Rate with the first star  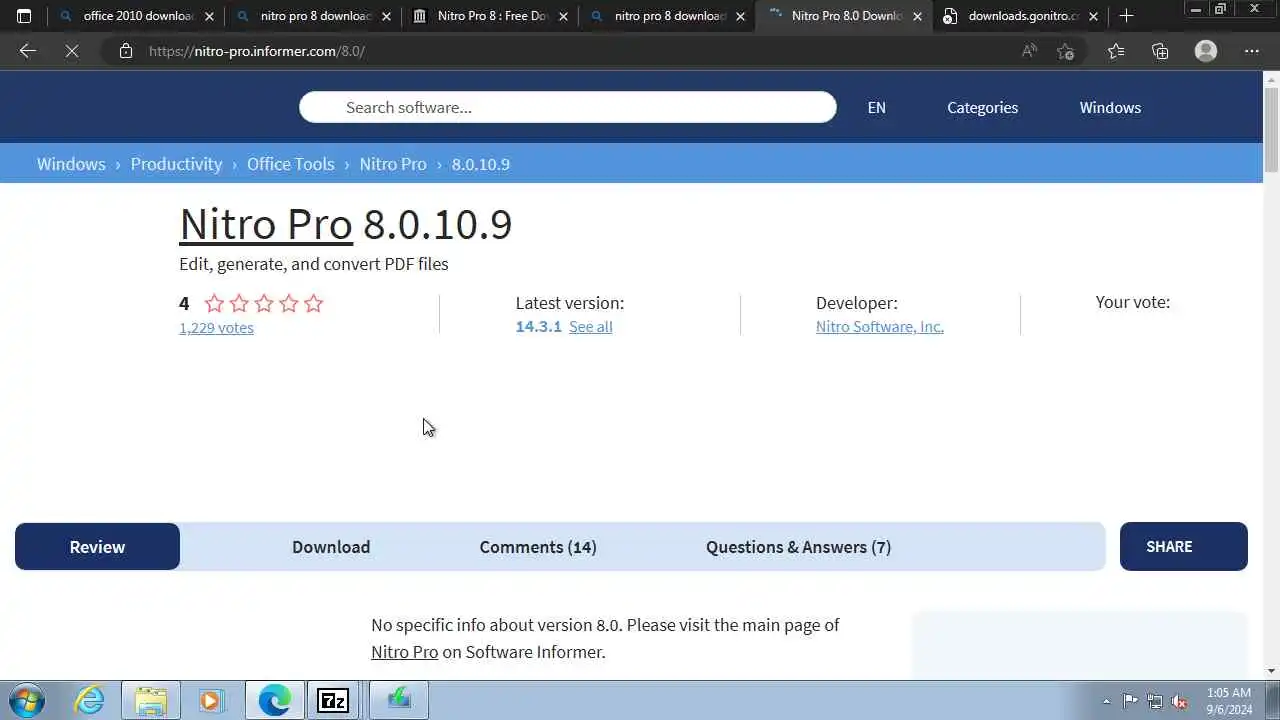point(214,303)
